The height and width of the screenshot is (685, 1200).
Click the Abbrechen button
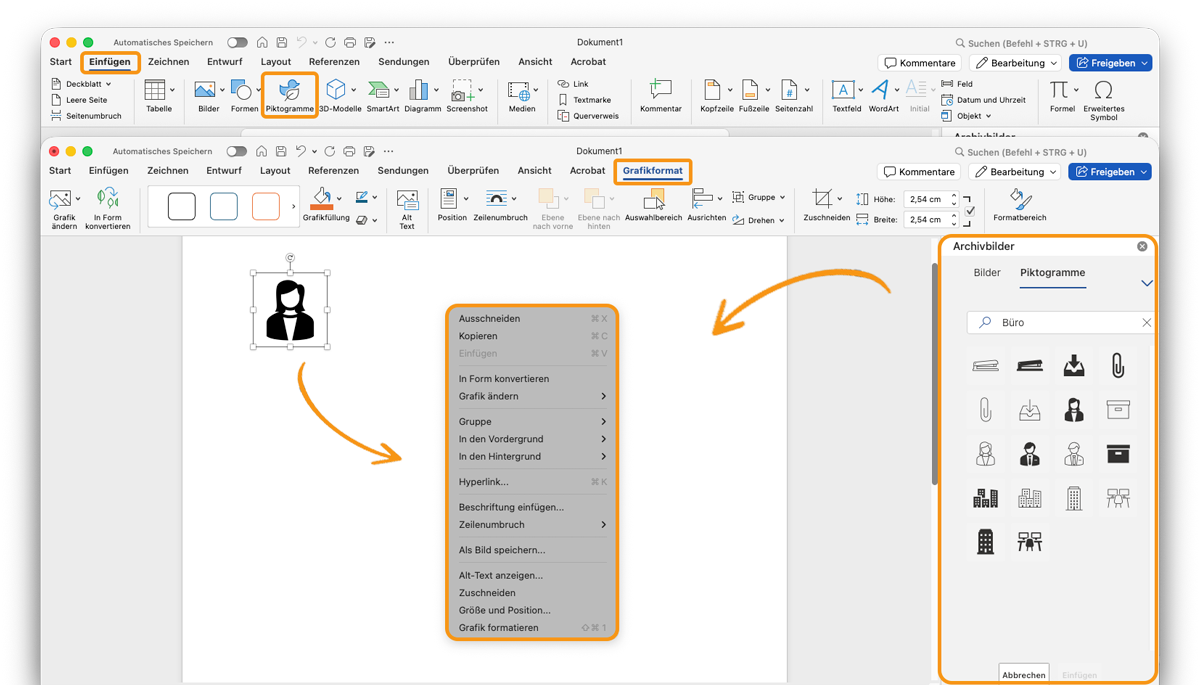point(1023,675)
